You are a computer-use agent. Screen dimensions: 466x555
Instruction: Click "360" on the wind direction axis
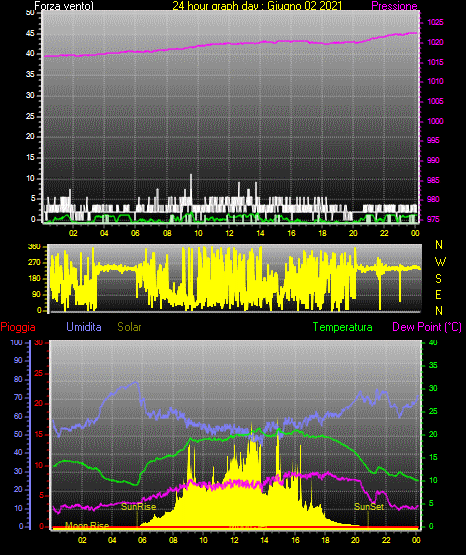pyautogui.click(x=34, y=247)
